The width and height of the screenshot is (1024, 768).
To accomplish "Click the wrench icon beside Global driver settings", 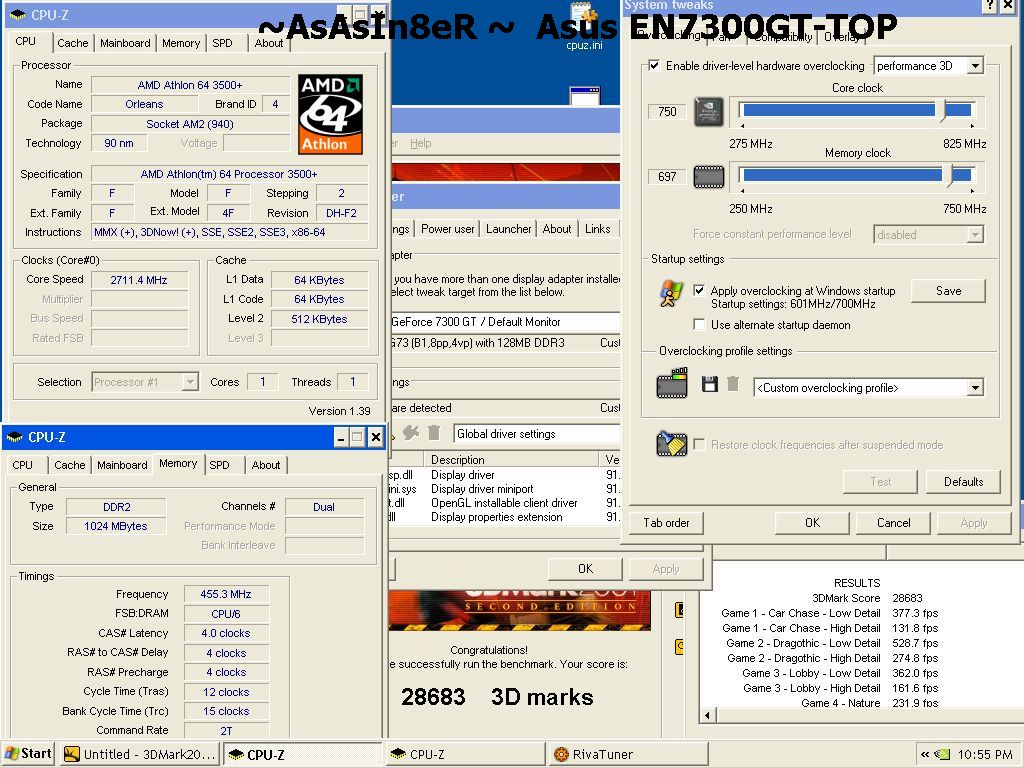I will coord(411,432).
